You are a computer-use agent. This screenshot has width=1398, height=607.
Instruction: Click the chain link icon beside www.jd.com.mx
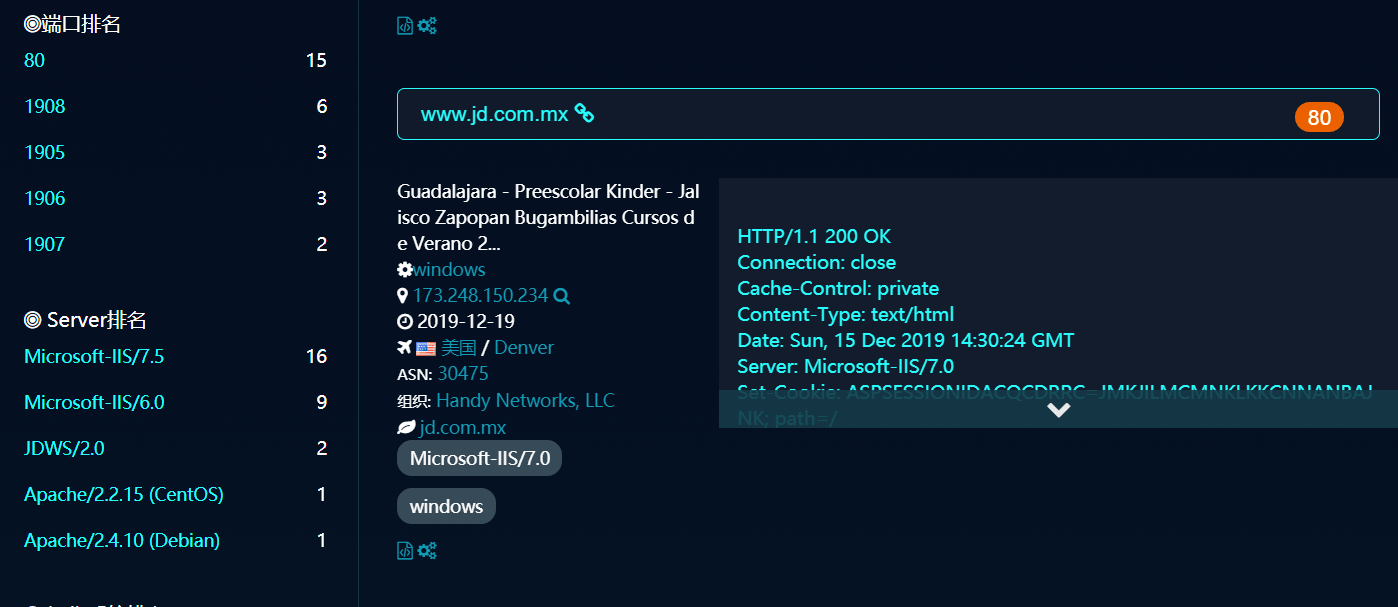pyautogui.click(x=584, y=114)
